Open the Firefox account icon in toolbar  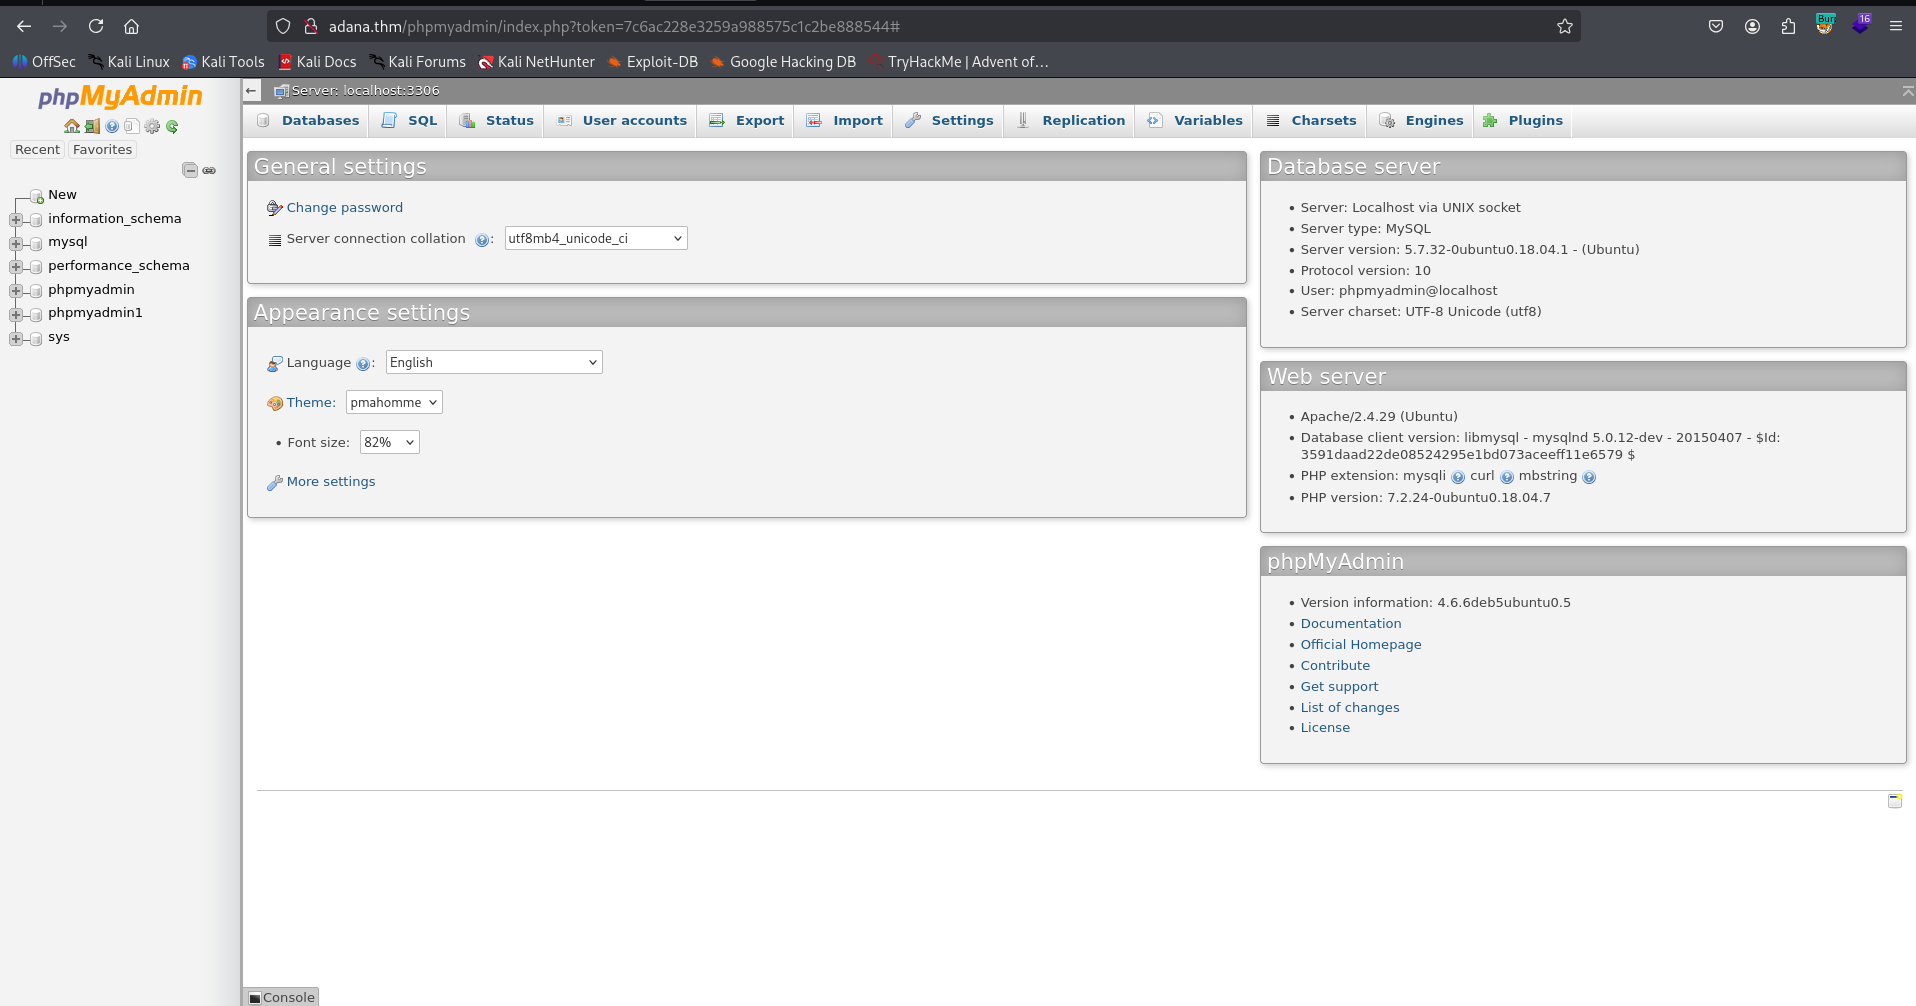(x=1751, y=26)
